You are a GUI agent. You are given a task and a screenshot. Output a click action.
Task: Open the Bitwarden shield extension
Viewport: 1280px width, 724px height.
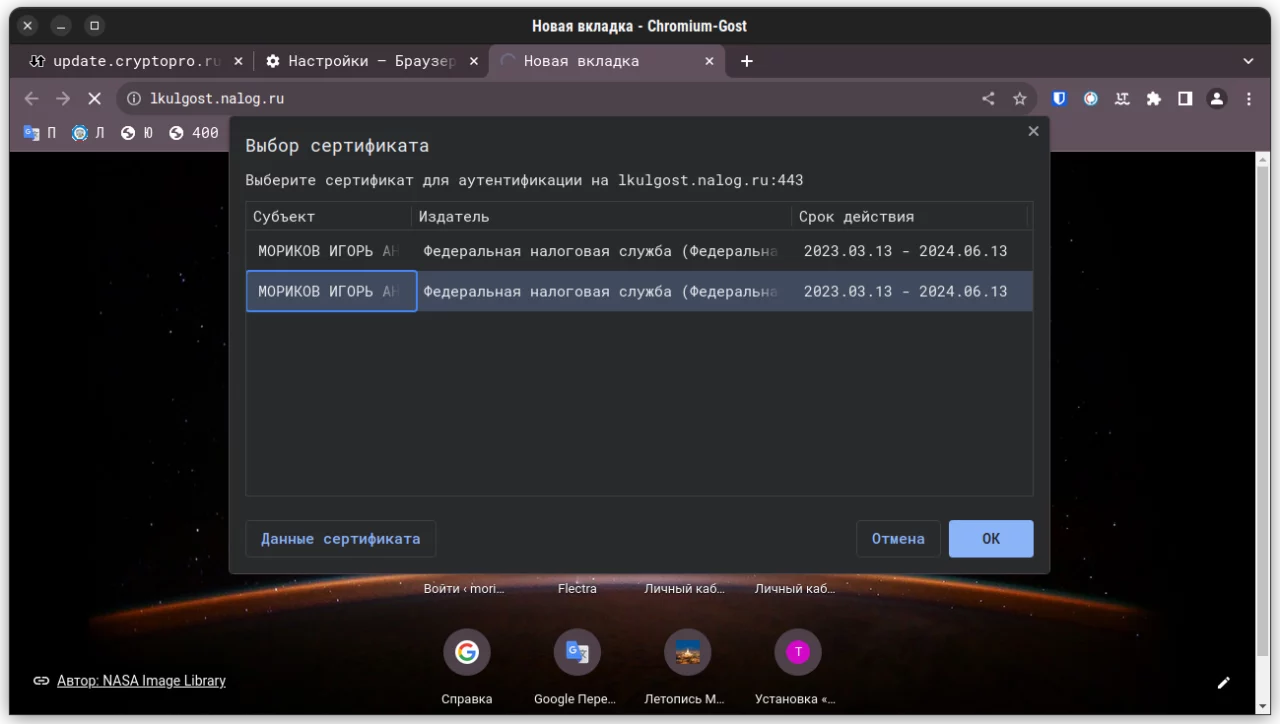[x=1059, y=99]
